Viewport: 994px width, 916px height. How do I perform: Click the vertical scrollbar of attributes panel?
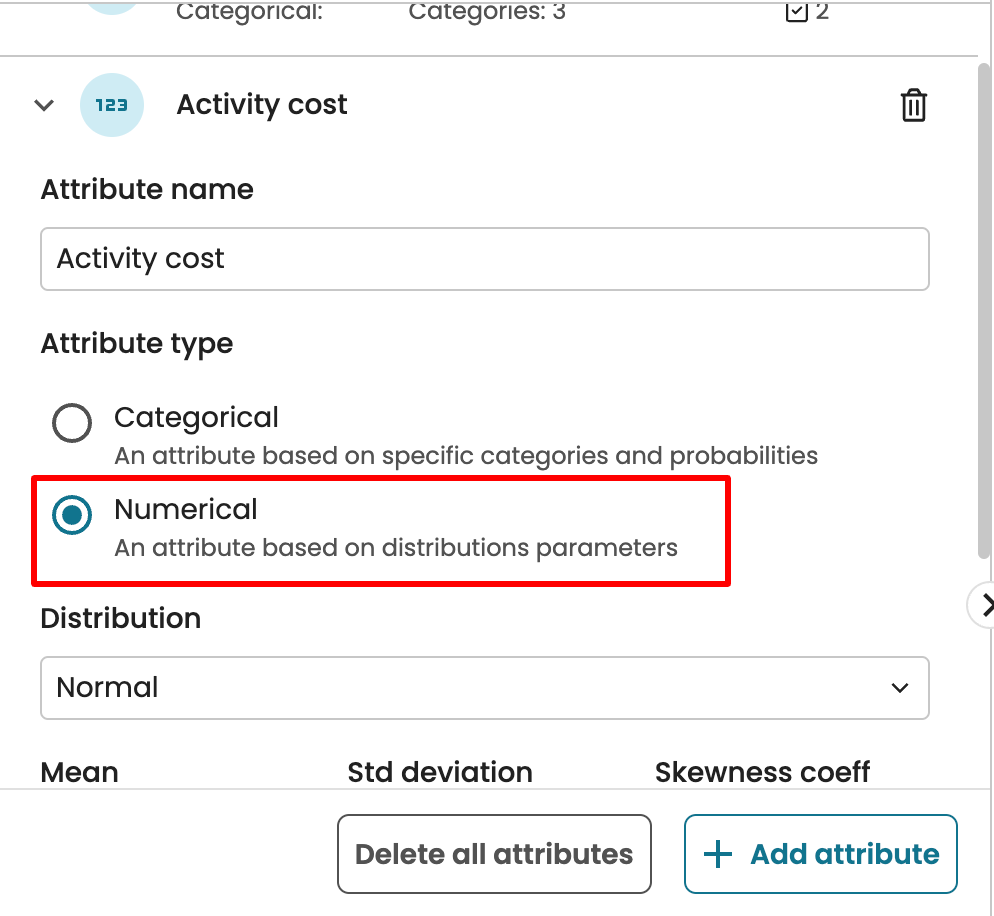[984, 300]
